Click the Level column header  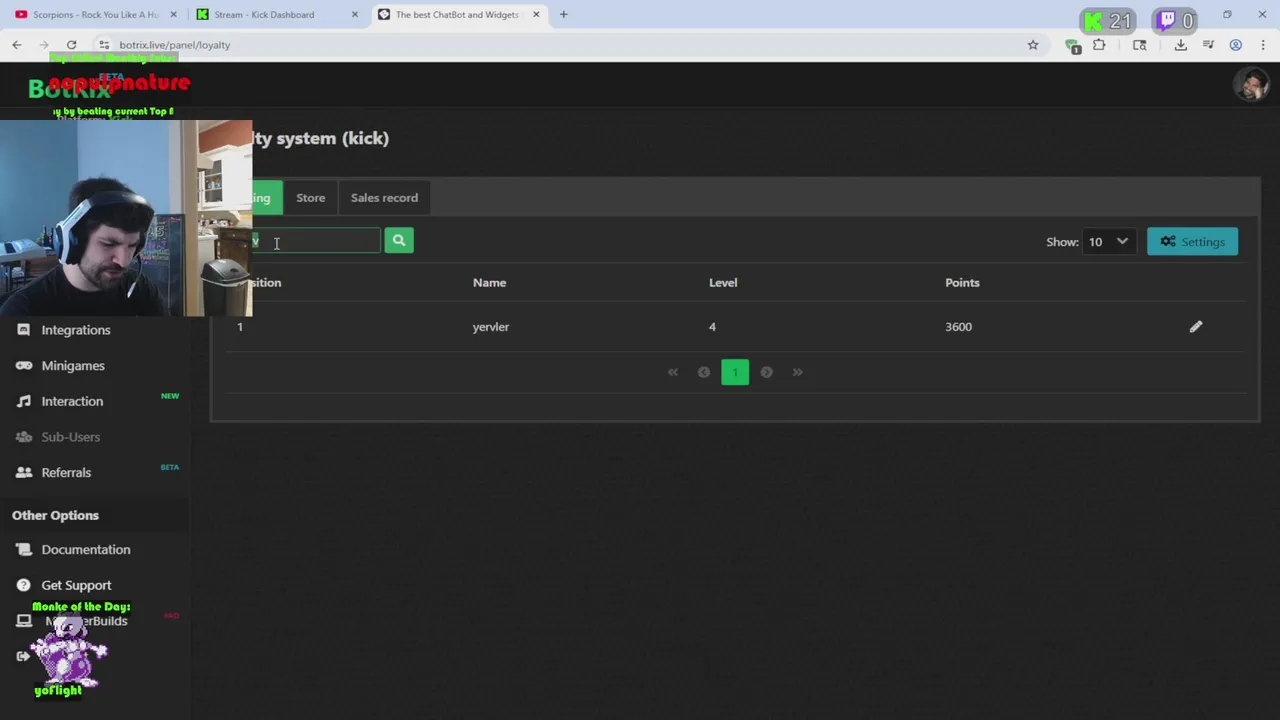tap(723, 283)
